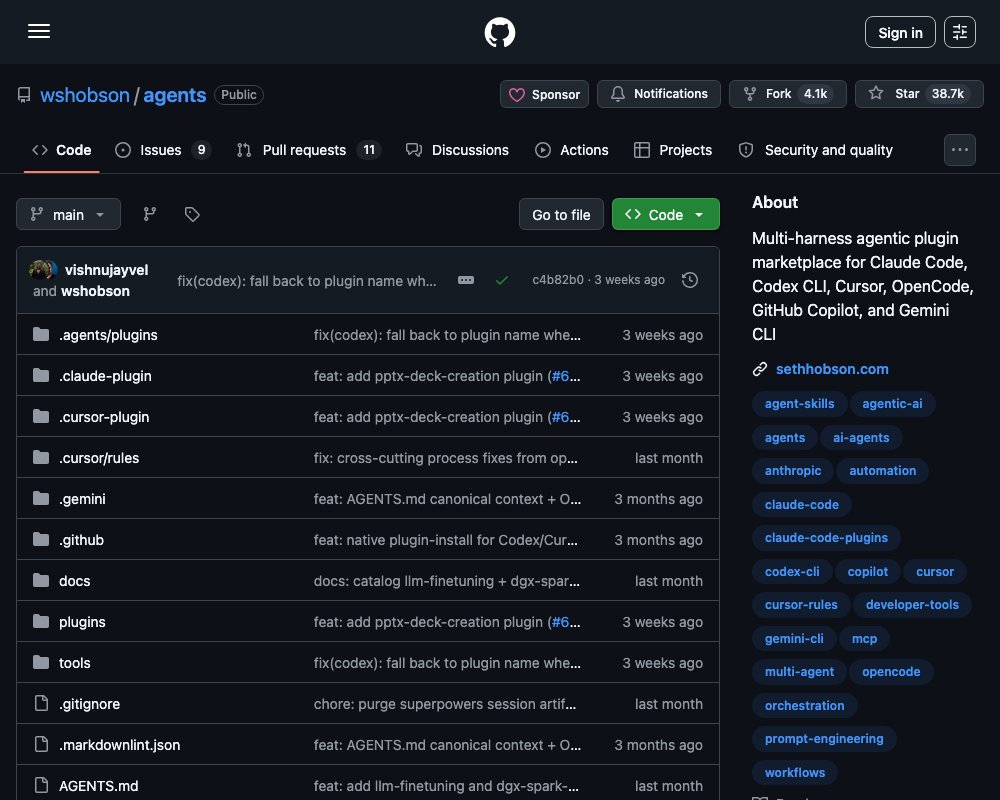The height and width of the screenshot is (800, 1000).
Task: Open commit c4b82b0 link
Action: pos(558,280)
